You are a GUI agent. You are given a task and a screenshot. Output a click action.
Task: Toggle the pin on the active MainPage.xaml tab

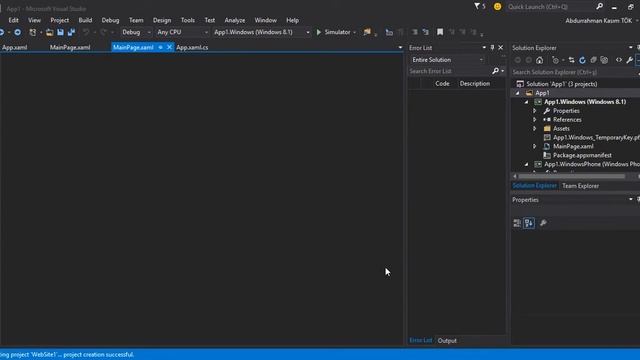click(160, 47)
